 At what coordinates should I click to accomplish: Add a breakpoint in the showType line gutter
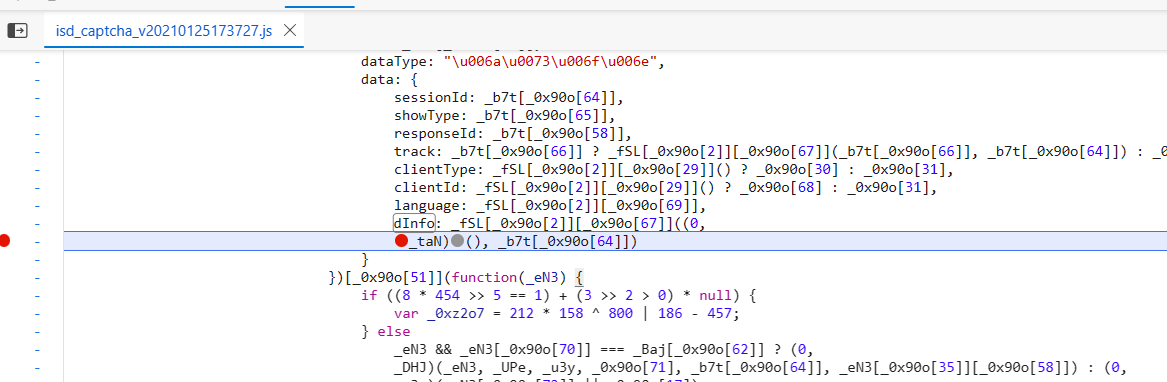click(37, 115)
